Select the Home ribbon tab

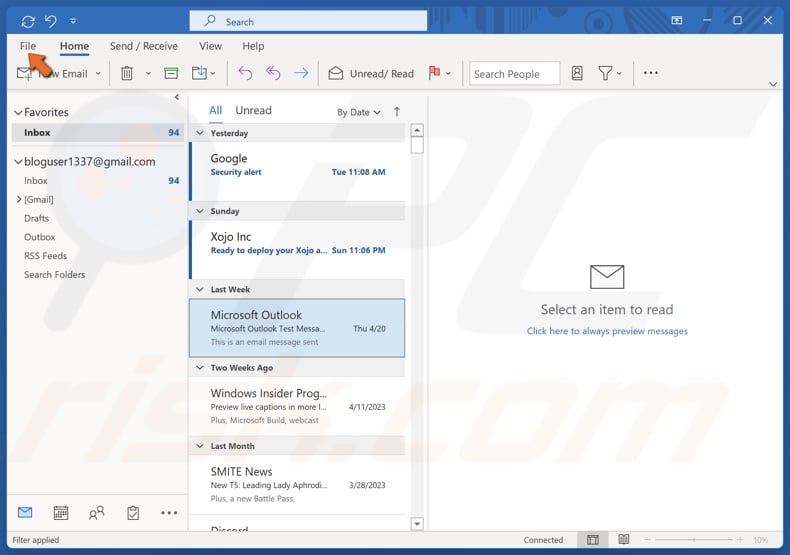click(x=75, y=46)
